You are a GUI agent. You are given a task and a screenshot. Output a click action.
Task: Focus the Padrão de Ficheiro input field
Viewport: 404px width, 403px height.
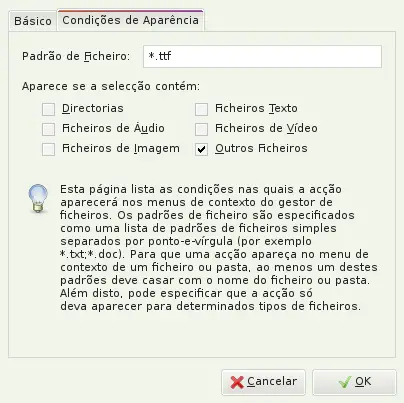[x=262, y=56]
